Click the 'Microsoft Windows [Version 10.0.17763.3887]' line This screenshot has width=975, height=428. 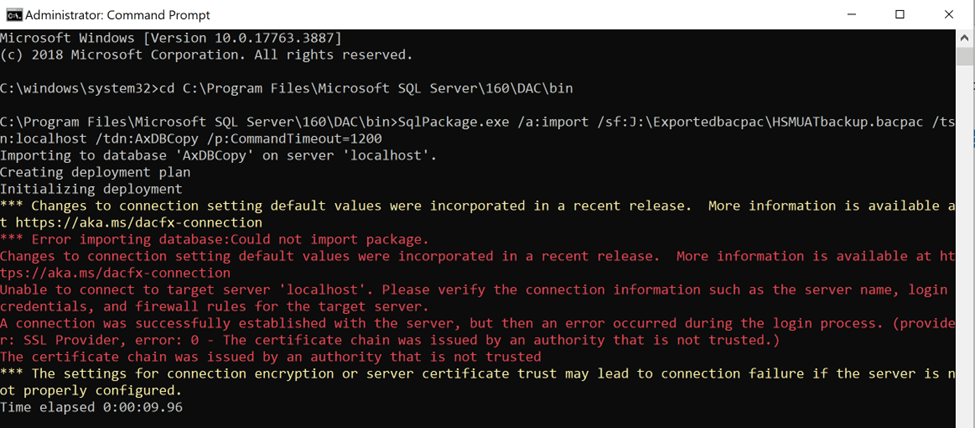coord(172,38)
